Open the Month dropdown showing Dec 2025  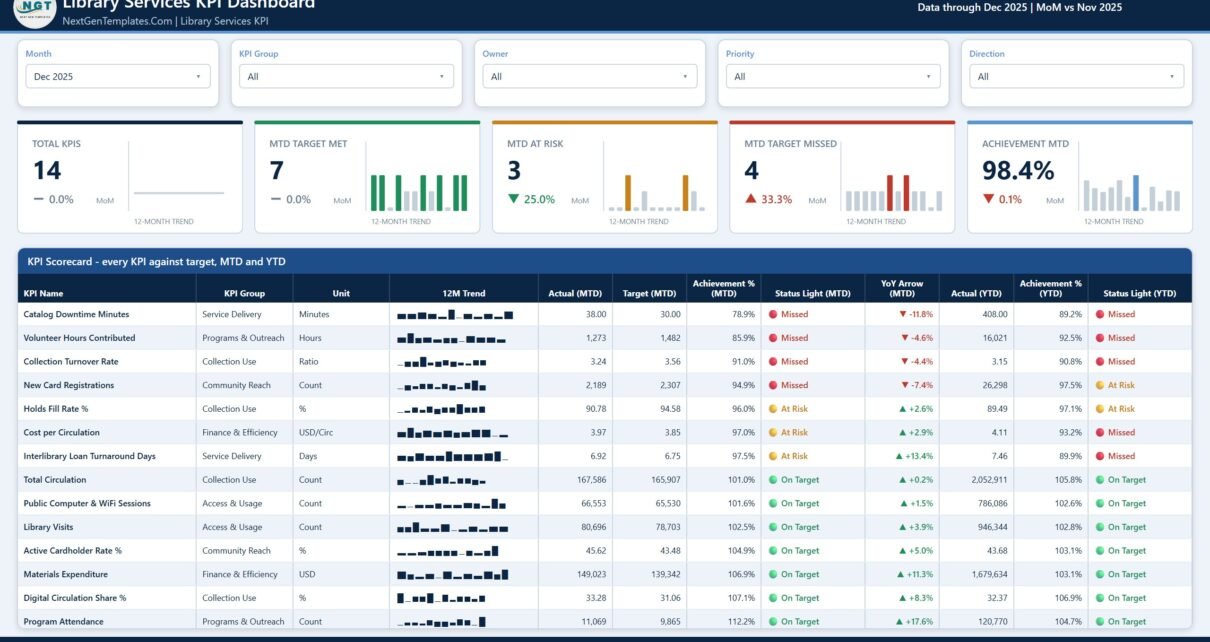point(118,76)
